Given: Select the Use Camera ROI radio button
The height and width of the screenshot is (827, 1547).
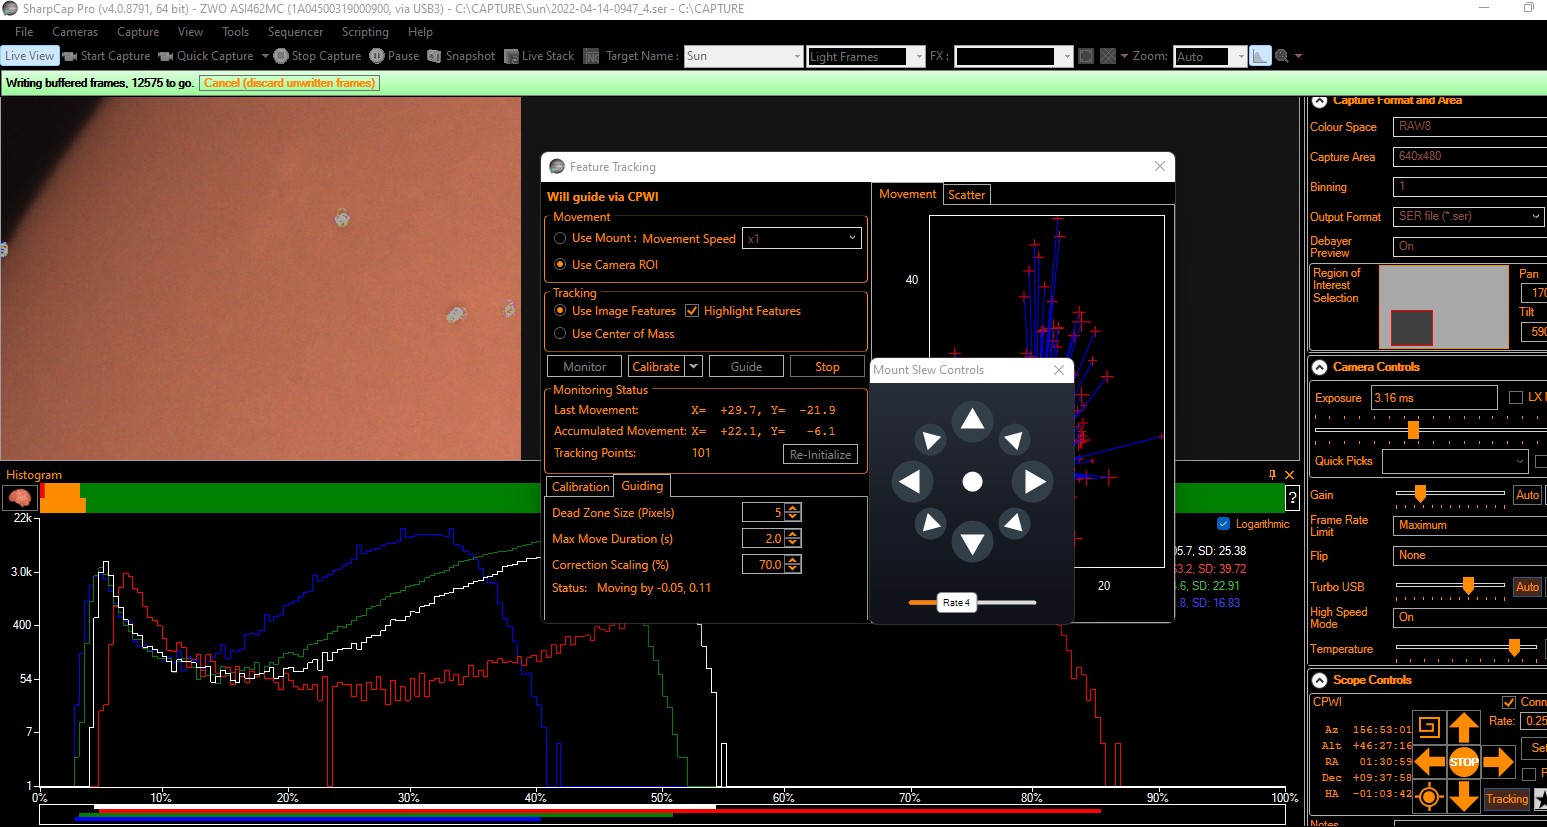Looking at the screenshot, I should (560, 264).
